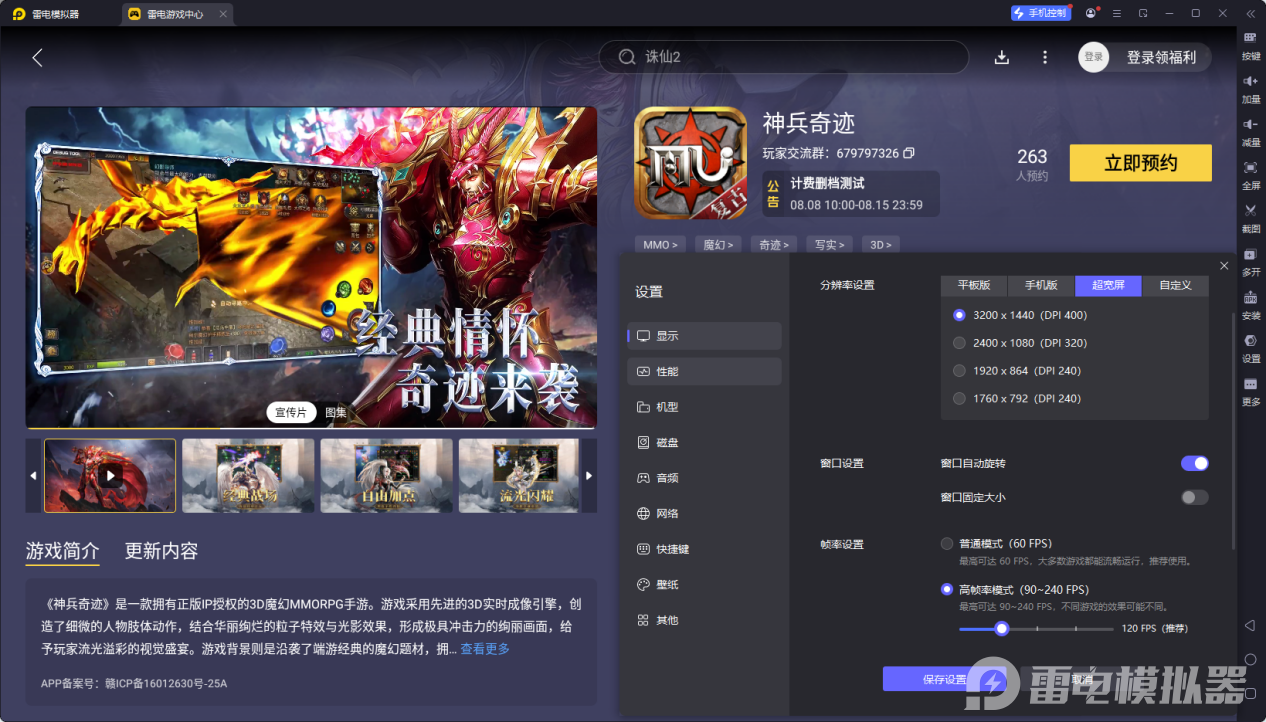Viewport: 1266px width, 722px height.
Task: Open emulator 设置 from right sidebar
Action: coord(1250,346)
